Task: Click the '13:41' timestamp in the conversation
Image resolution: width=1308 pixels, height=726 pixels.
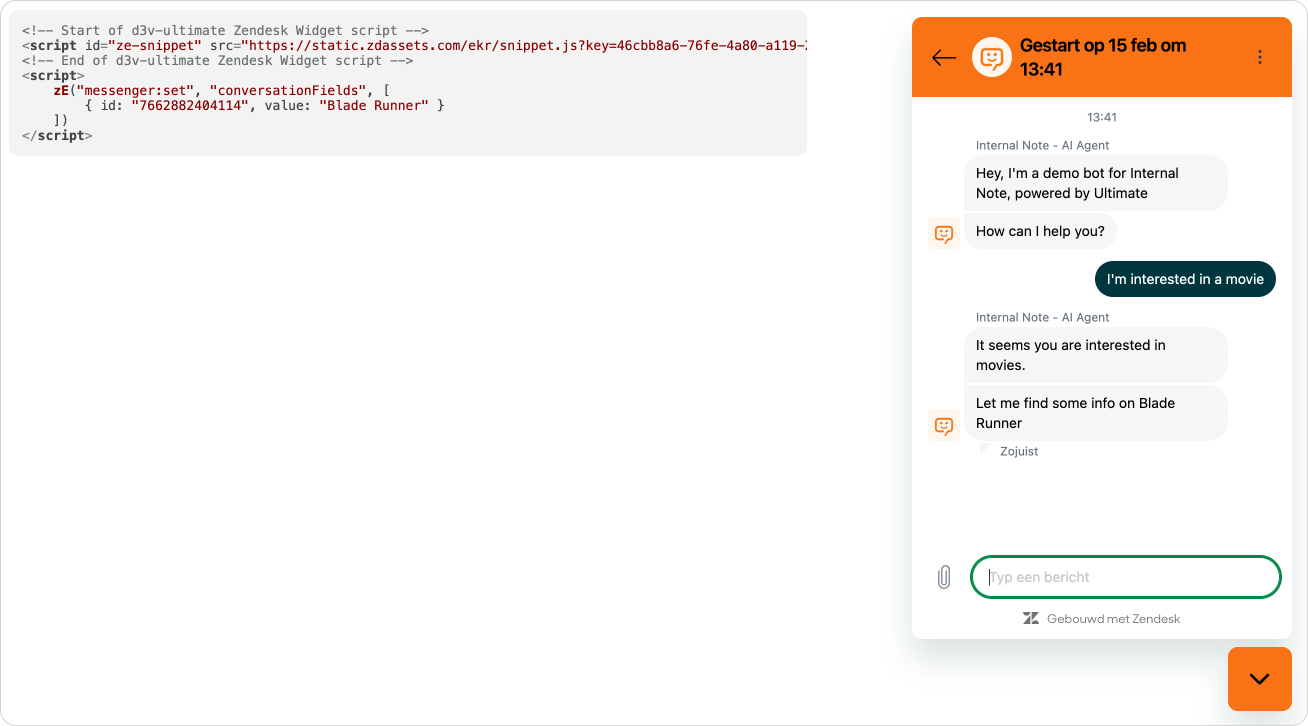Action: [1101, 117]
